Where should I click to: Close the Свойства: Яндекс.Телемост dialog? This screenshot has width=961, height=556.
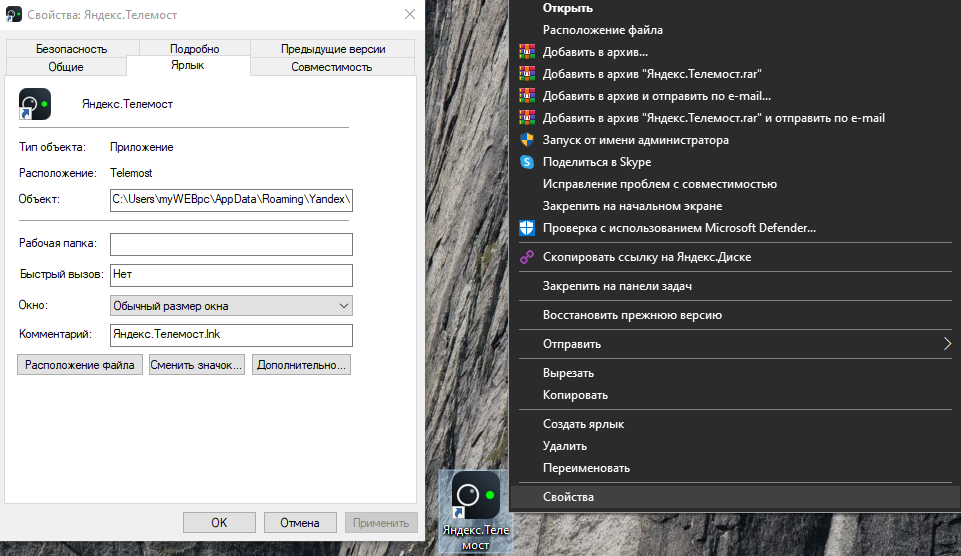click(x=410, y=14)
